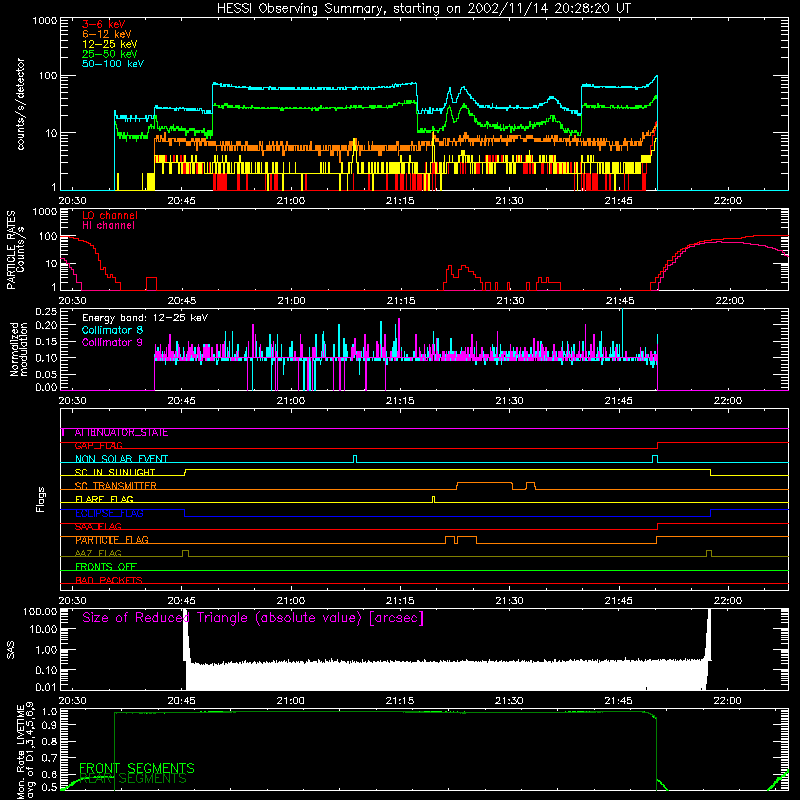Click the SC_IN_SUNLIGHT flag label
The width and height of the screenshot is (800, 800).
coord(115,472)
